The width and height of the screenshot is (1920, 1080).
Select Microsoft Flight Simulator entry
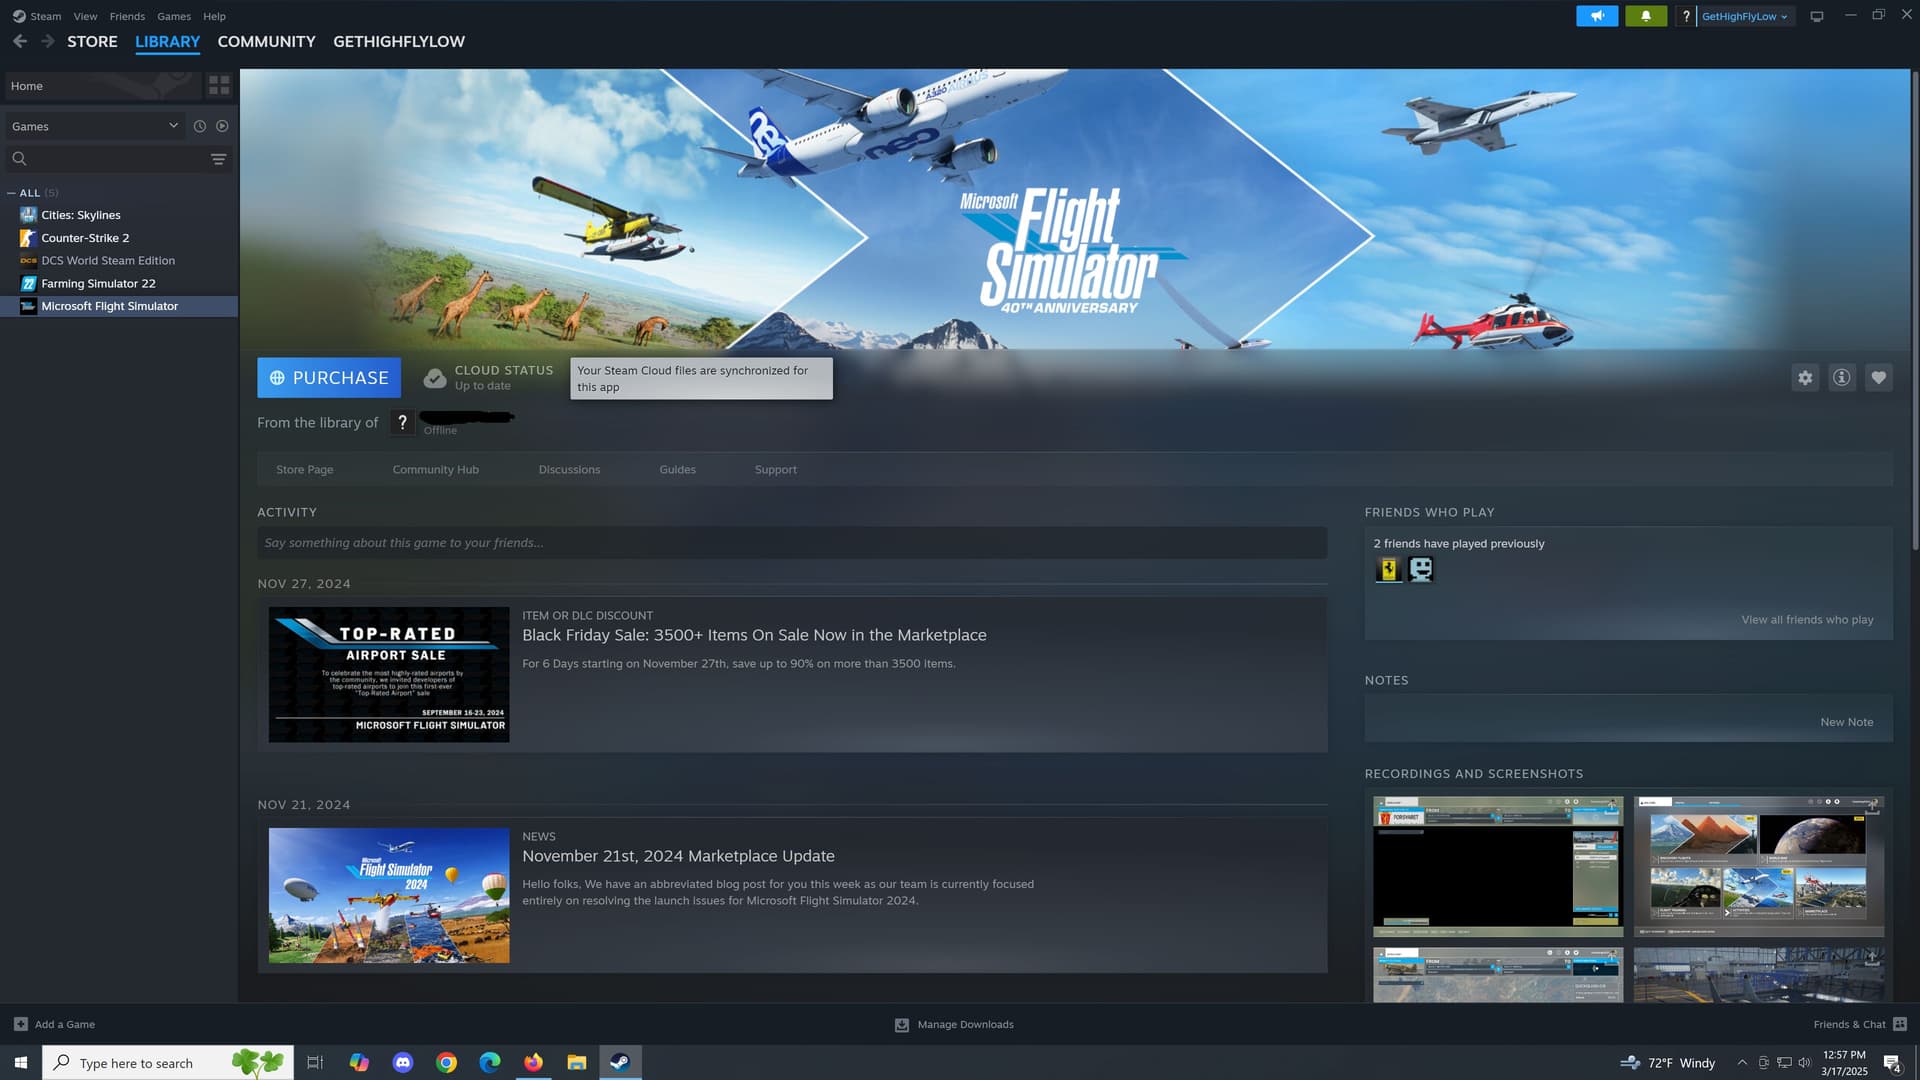tap(119, 306)
